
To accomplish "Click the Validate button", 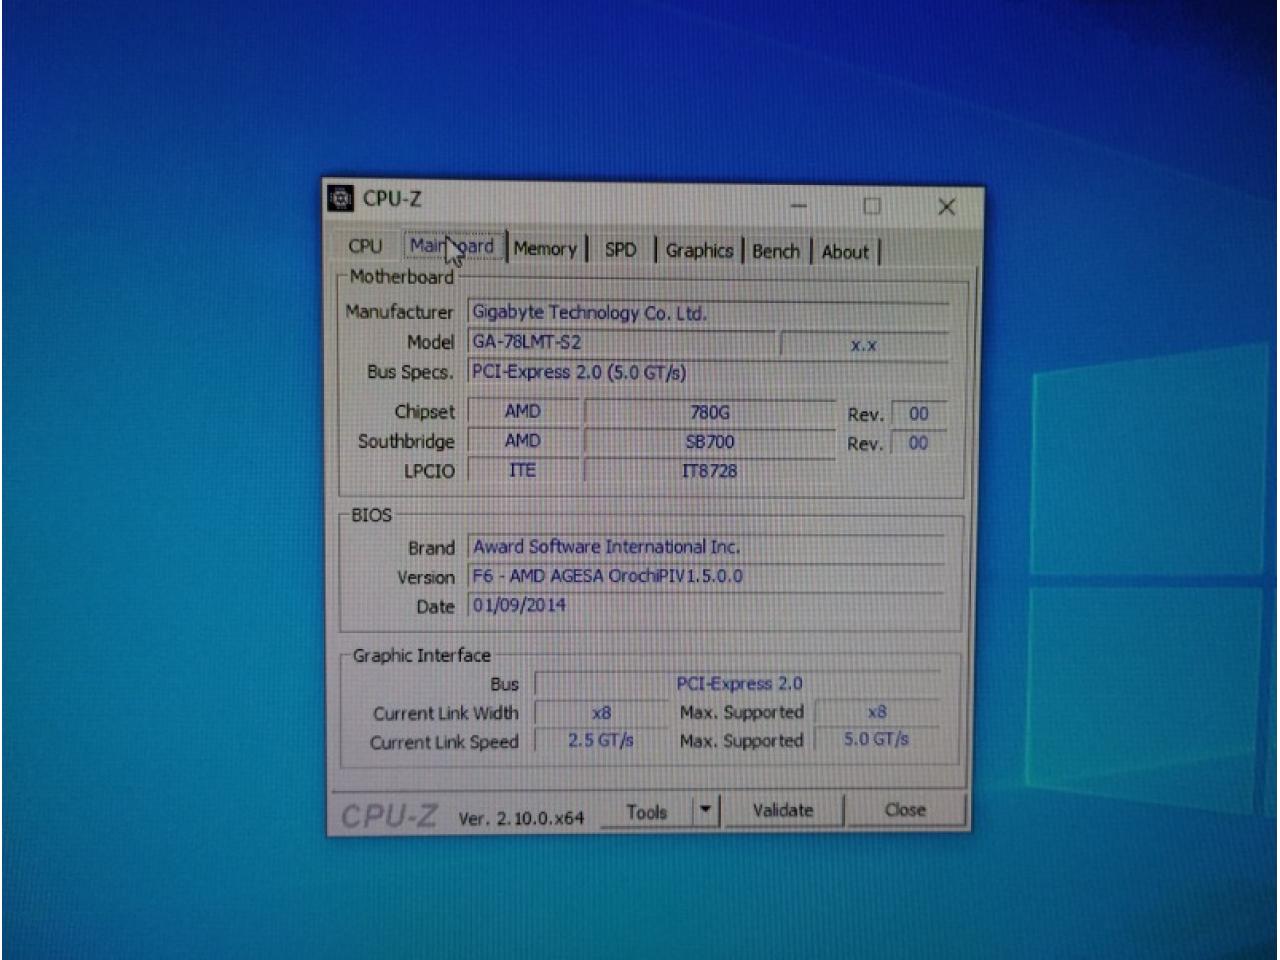I will [782, 810].
